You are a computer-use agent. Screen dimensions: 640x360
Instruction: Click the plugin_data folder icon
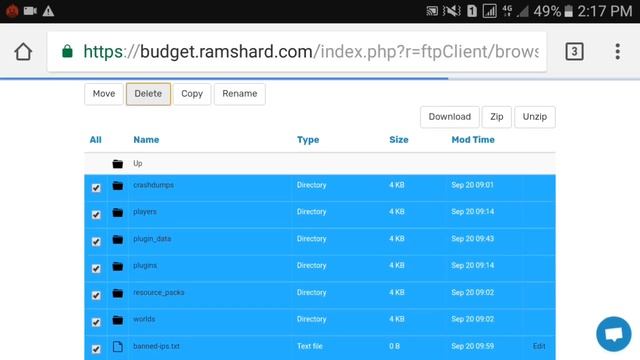click(x=118, y=239)
